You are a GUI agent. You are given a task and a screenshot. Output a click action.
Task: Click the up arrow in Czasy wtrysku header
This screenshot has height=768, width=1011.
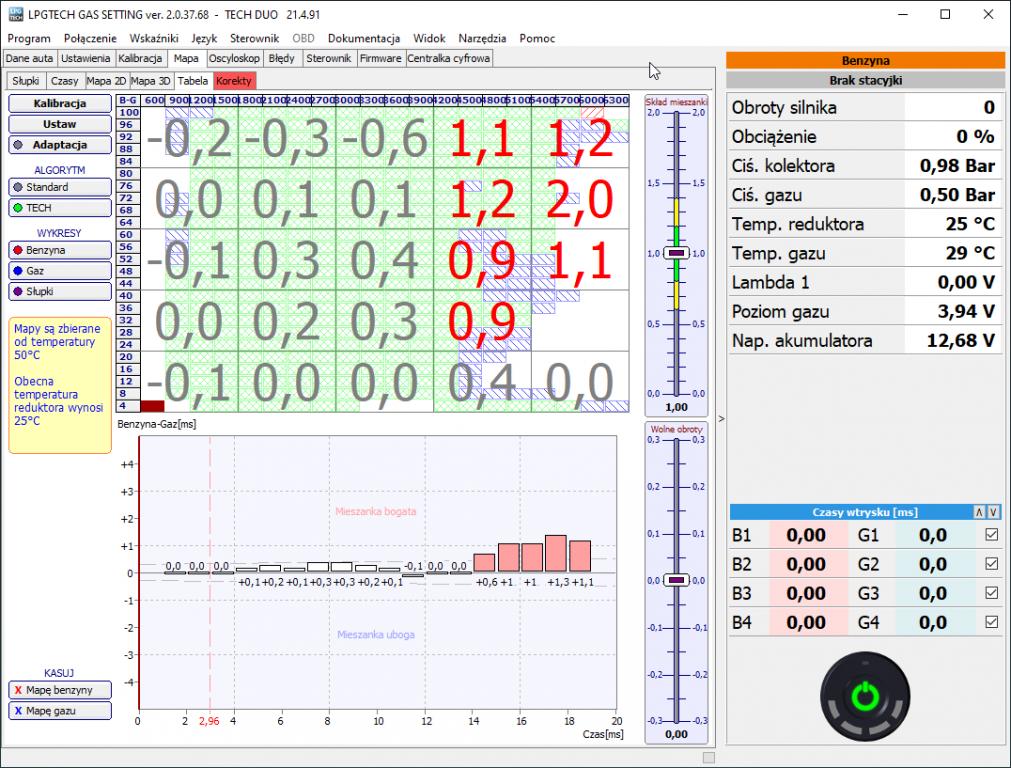click(x=980, y=512)
